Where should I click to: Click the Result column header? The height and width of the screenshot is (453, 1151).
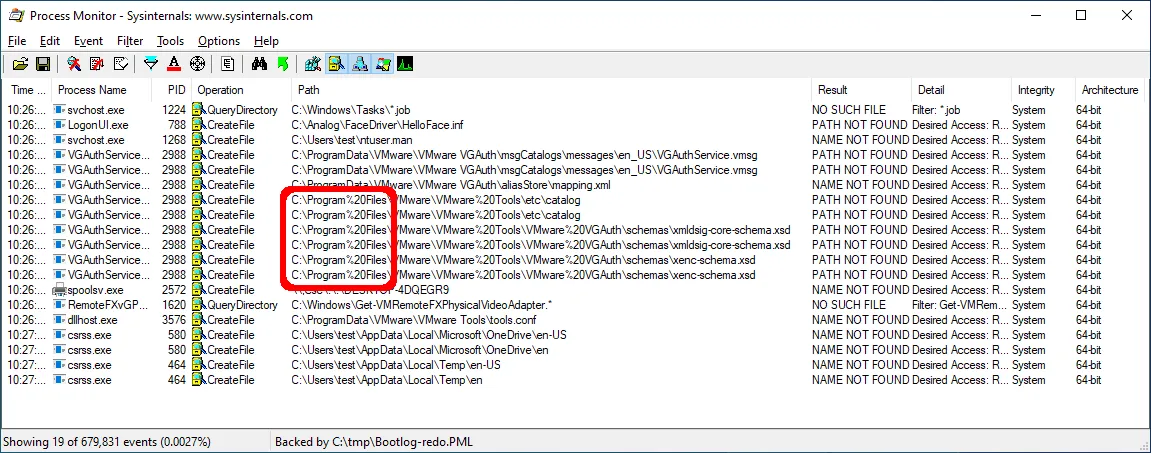pyautogui.click(x=861, y=90)
